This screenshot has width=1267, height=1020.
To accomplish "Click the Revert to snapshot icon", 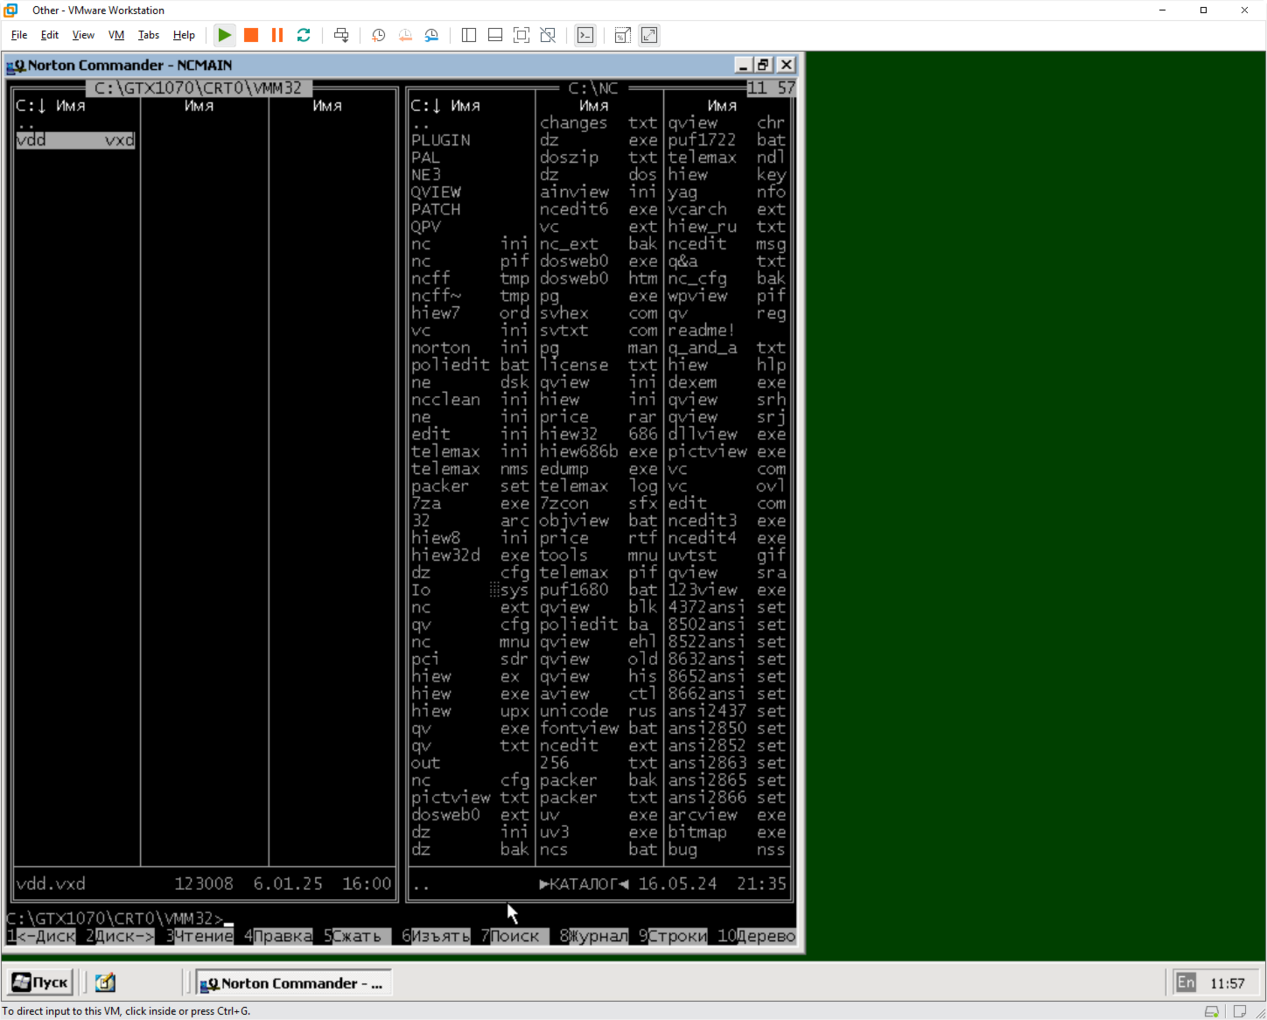I will click(x=405, y=35).
